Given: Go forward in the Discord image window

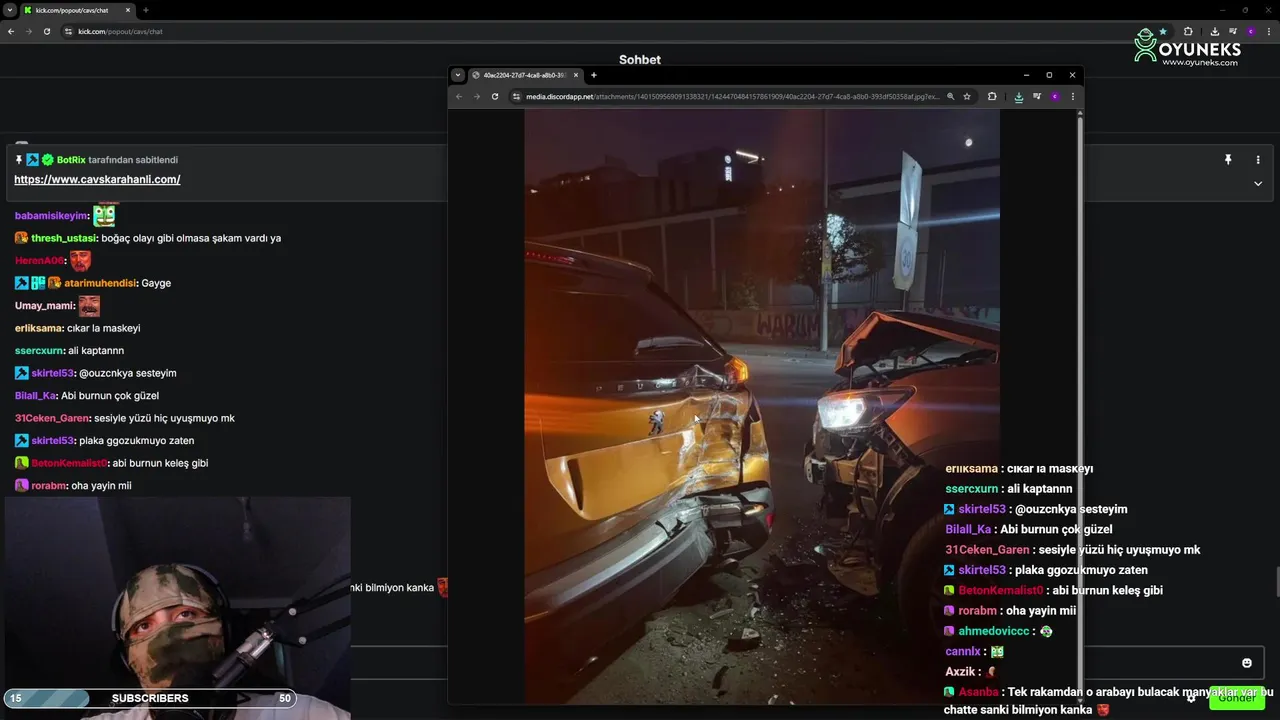Looking at the screenshot, I should [x=476, y=97].
